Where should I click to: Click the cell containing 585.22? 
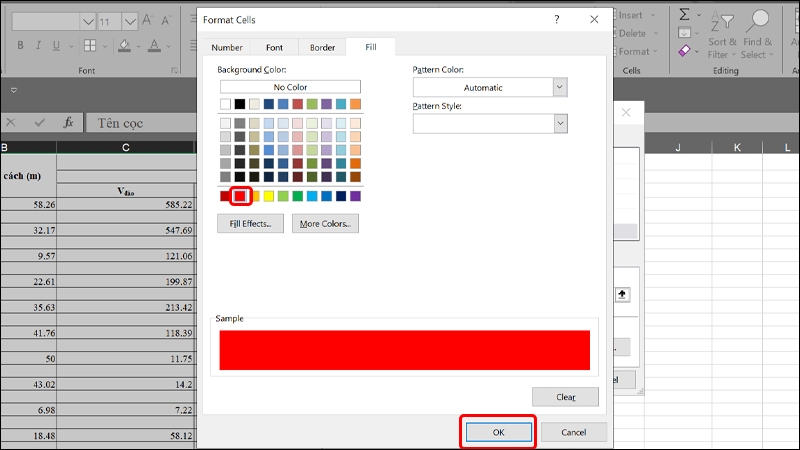pyautogui.click(x=126, y=204)
